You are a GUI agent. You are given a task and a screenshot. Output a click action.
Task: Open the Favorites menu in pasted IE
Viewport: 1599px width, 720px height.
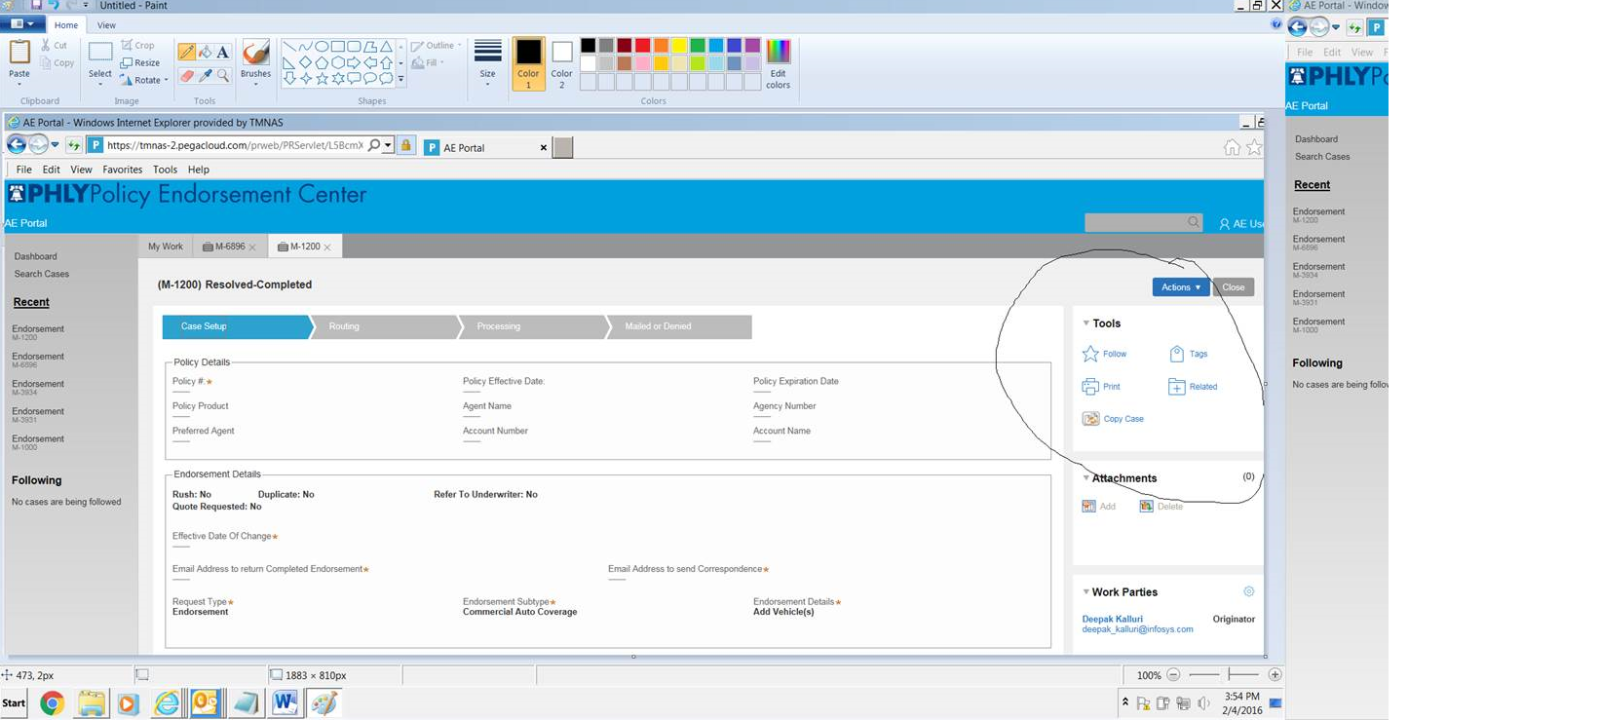click(x=122, y=170)
